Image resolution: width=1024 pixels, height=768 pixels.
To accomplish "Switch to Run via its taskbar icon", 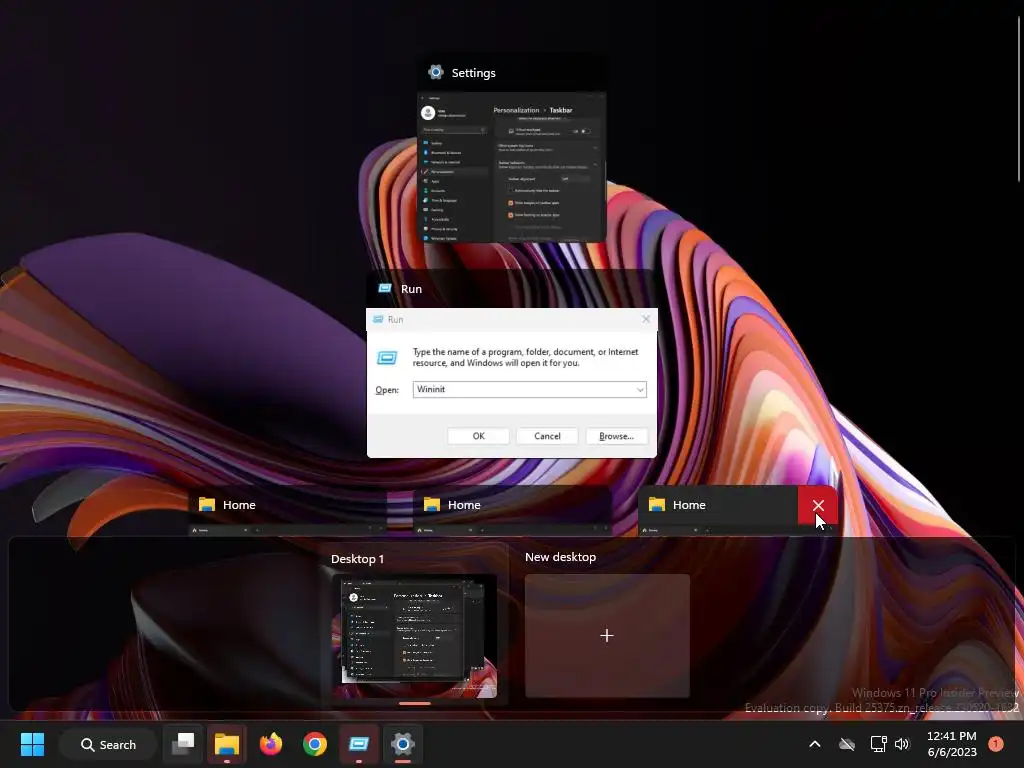I will 359,744.
